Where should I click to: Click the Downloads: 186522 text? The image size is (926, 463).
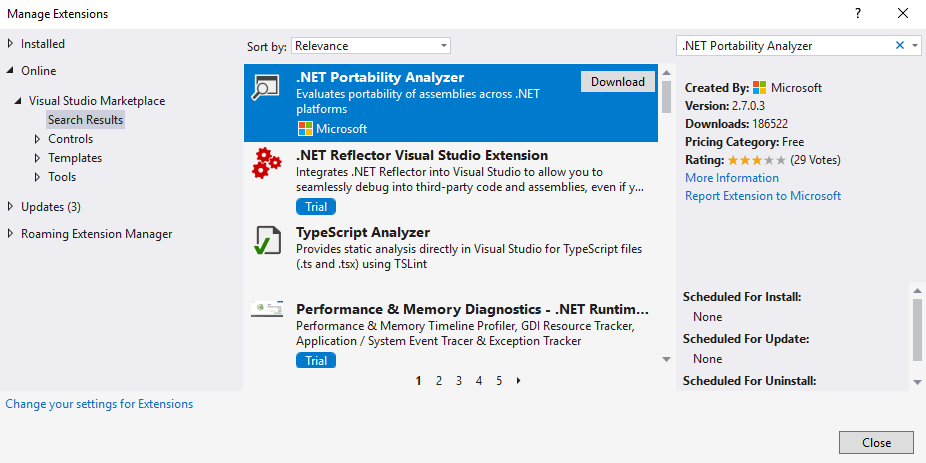pyautogui.click(x=736, y=124)
